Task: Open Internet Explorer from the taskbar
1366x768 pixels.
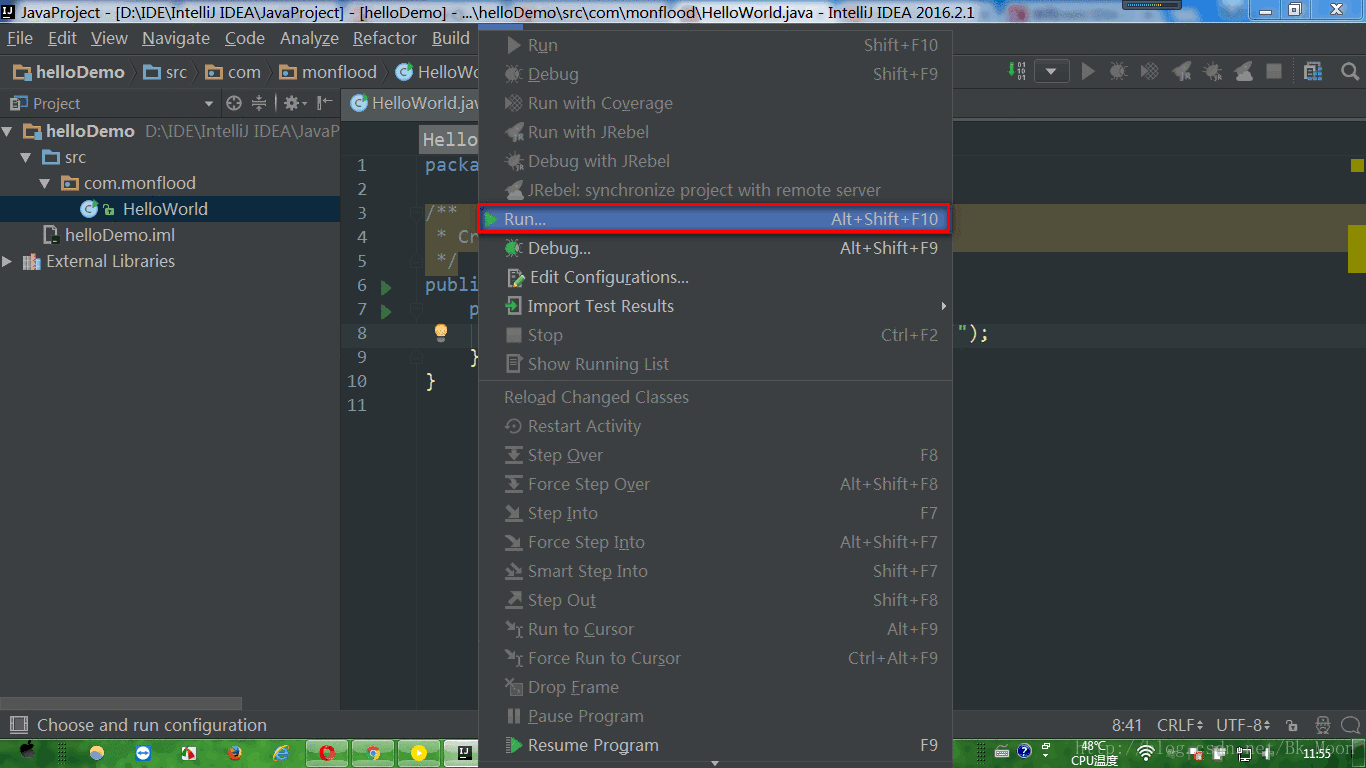Action: coord(281,753)
